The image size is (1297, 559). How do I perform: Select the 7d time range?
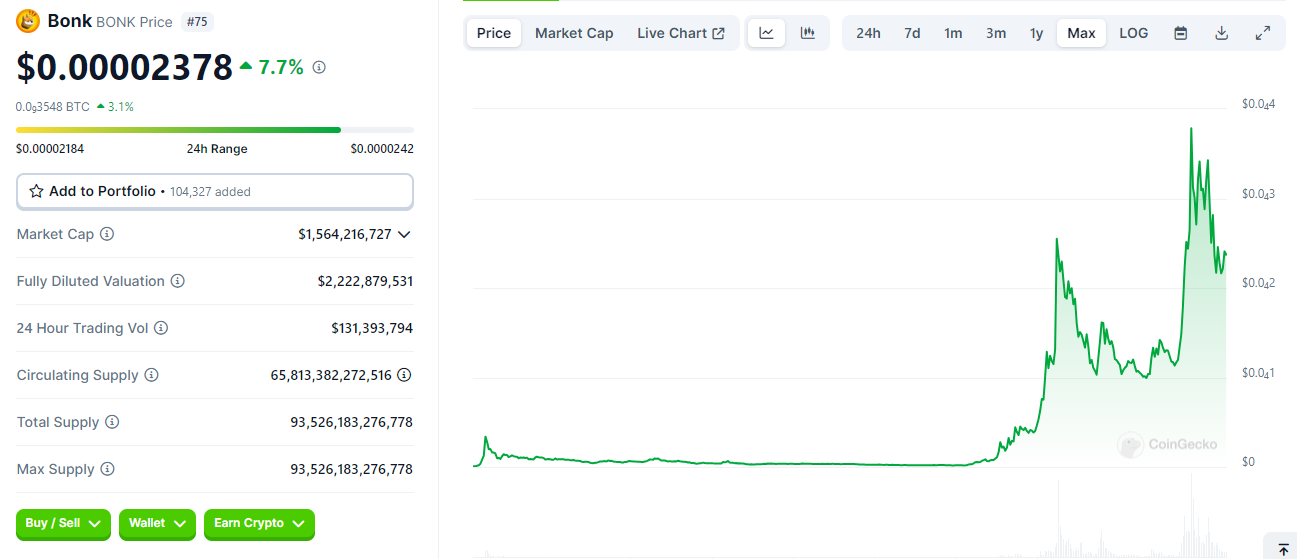coord(912,33)
